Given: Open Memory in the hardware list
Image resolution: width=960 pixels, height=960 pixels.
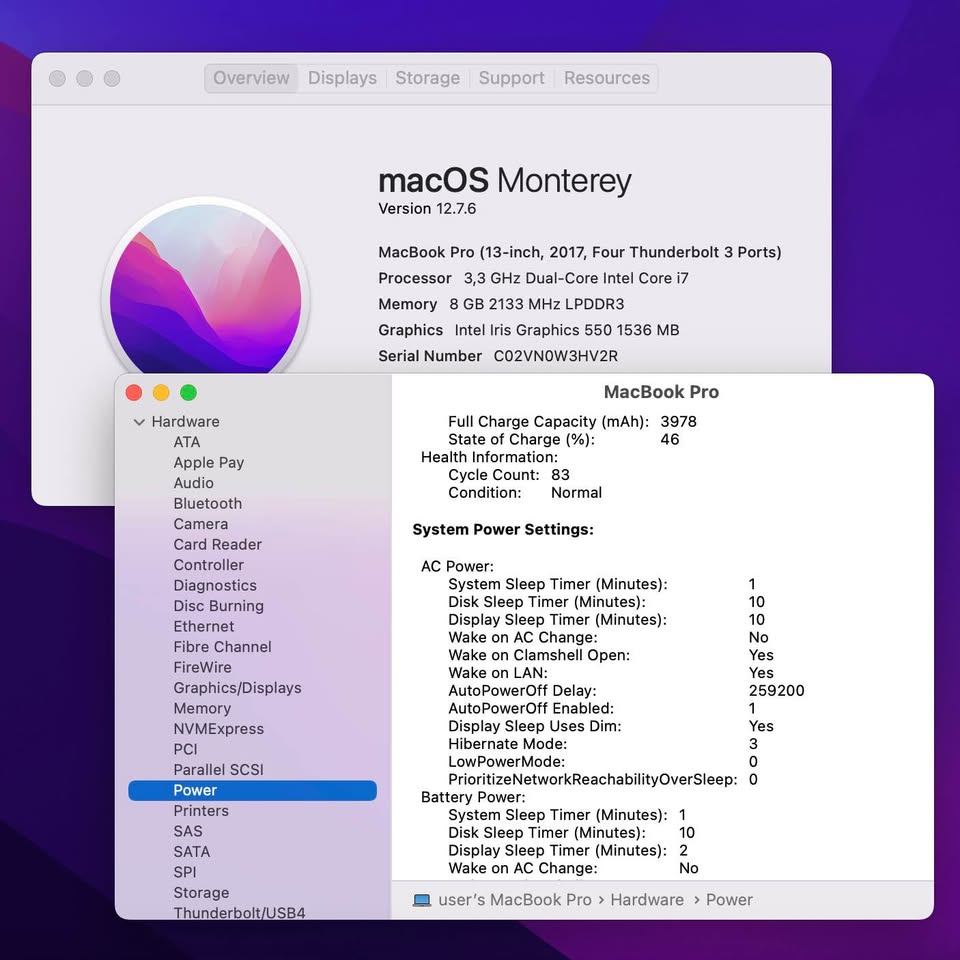Looking at the screenshot, I should [202, 708].
